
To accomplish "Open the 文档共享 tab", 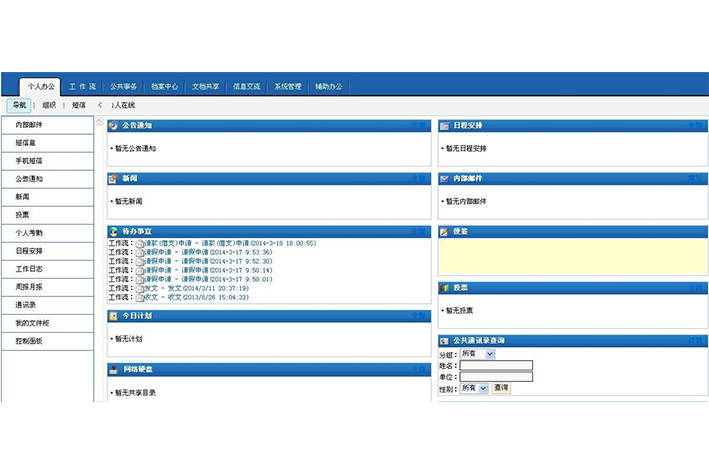I will (x=205, y=86).
